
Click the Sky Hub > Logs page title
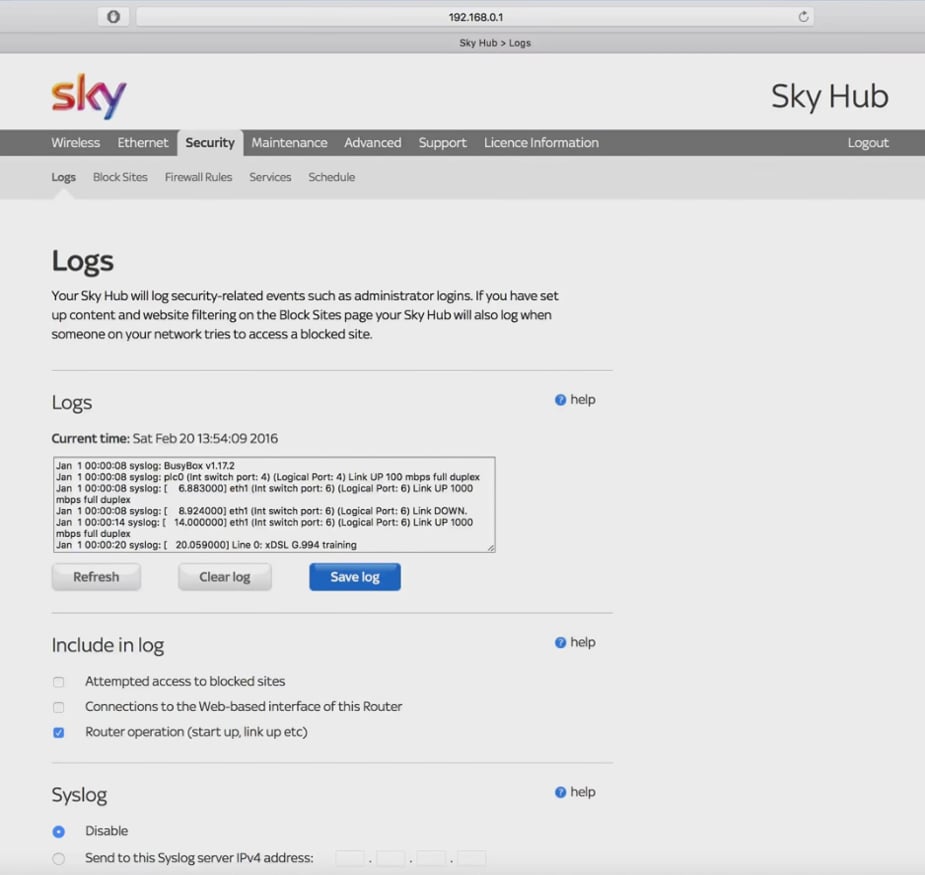pyautogui.click(x=495, y=43)
